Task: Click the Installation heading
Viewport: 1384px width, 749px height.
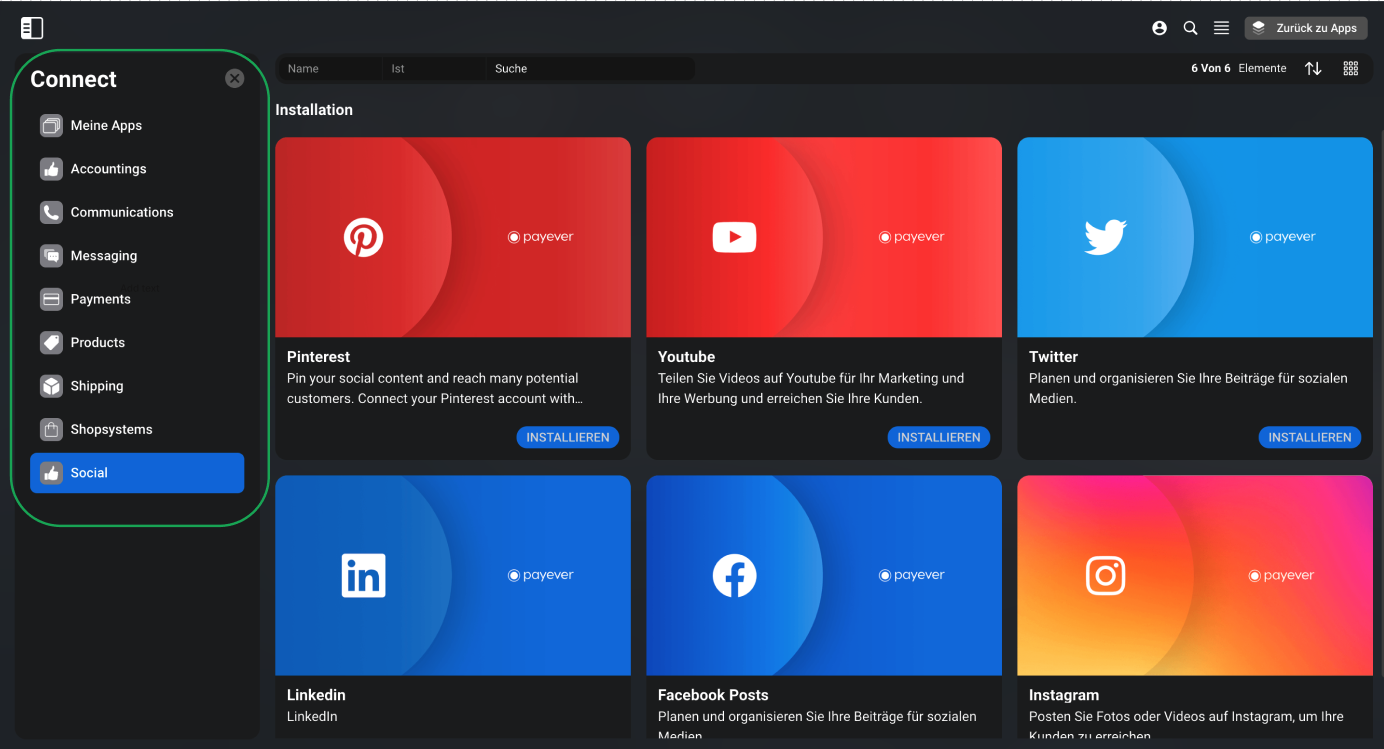Action: (314, 110)
